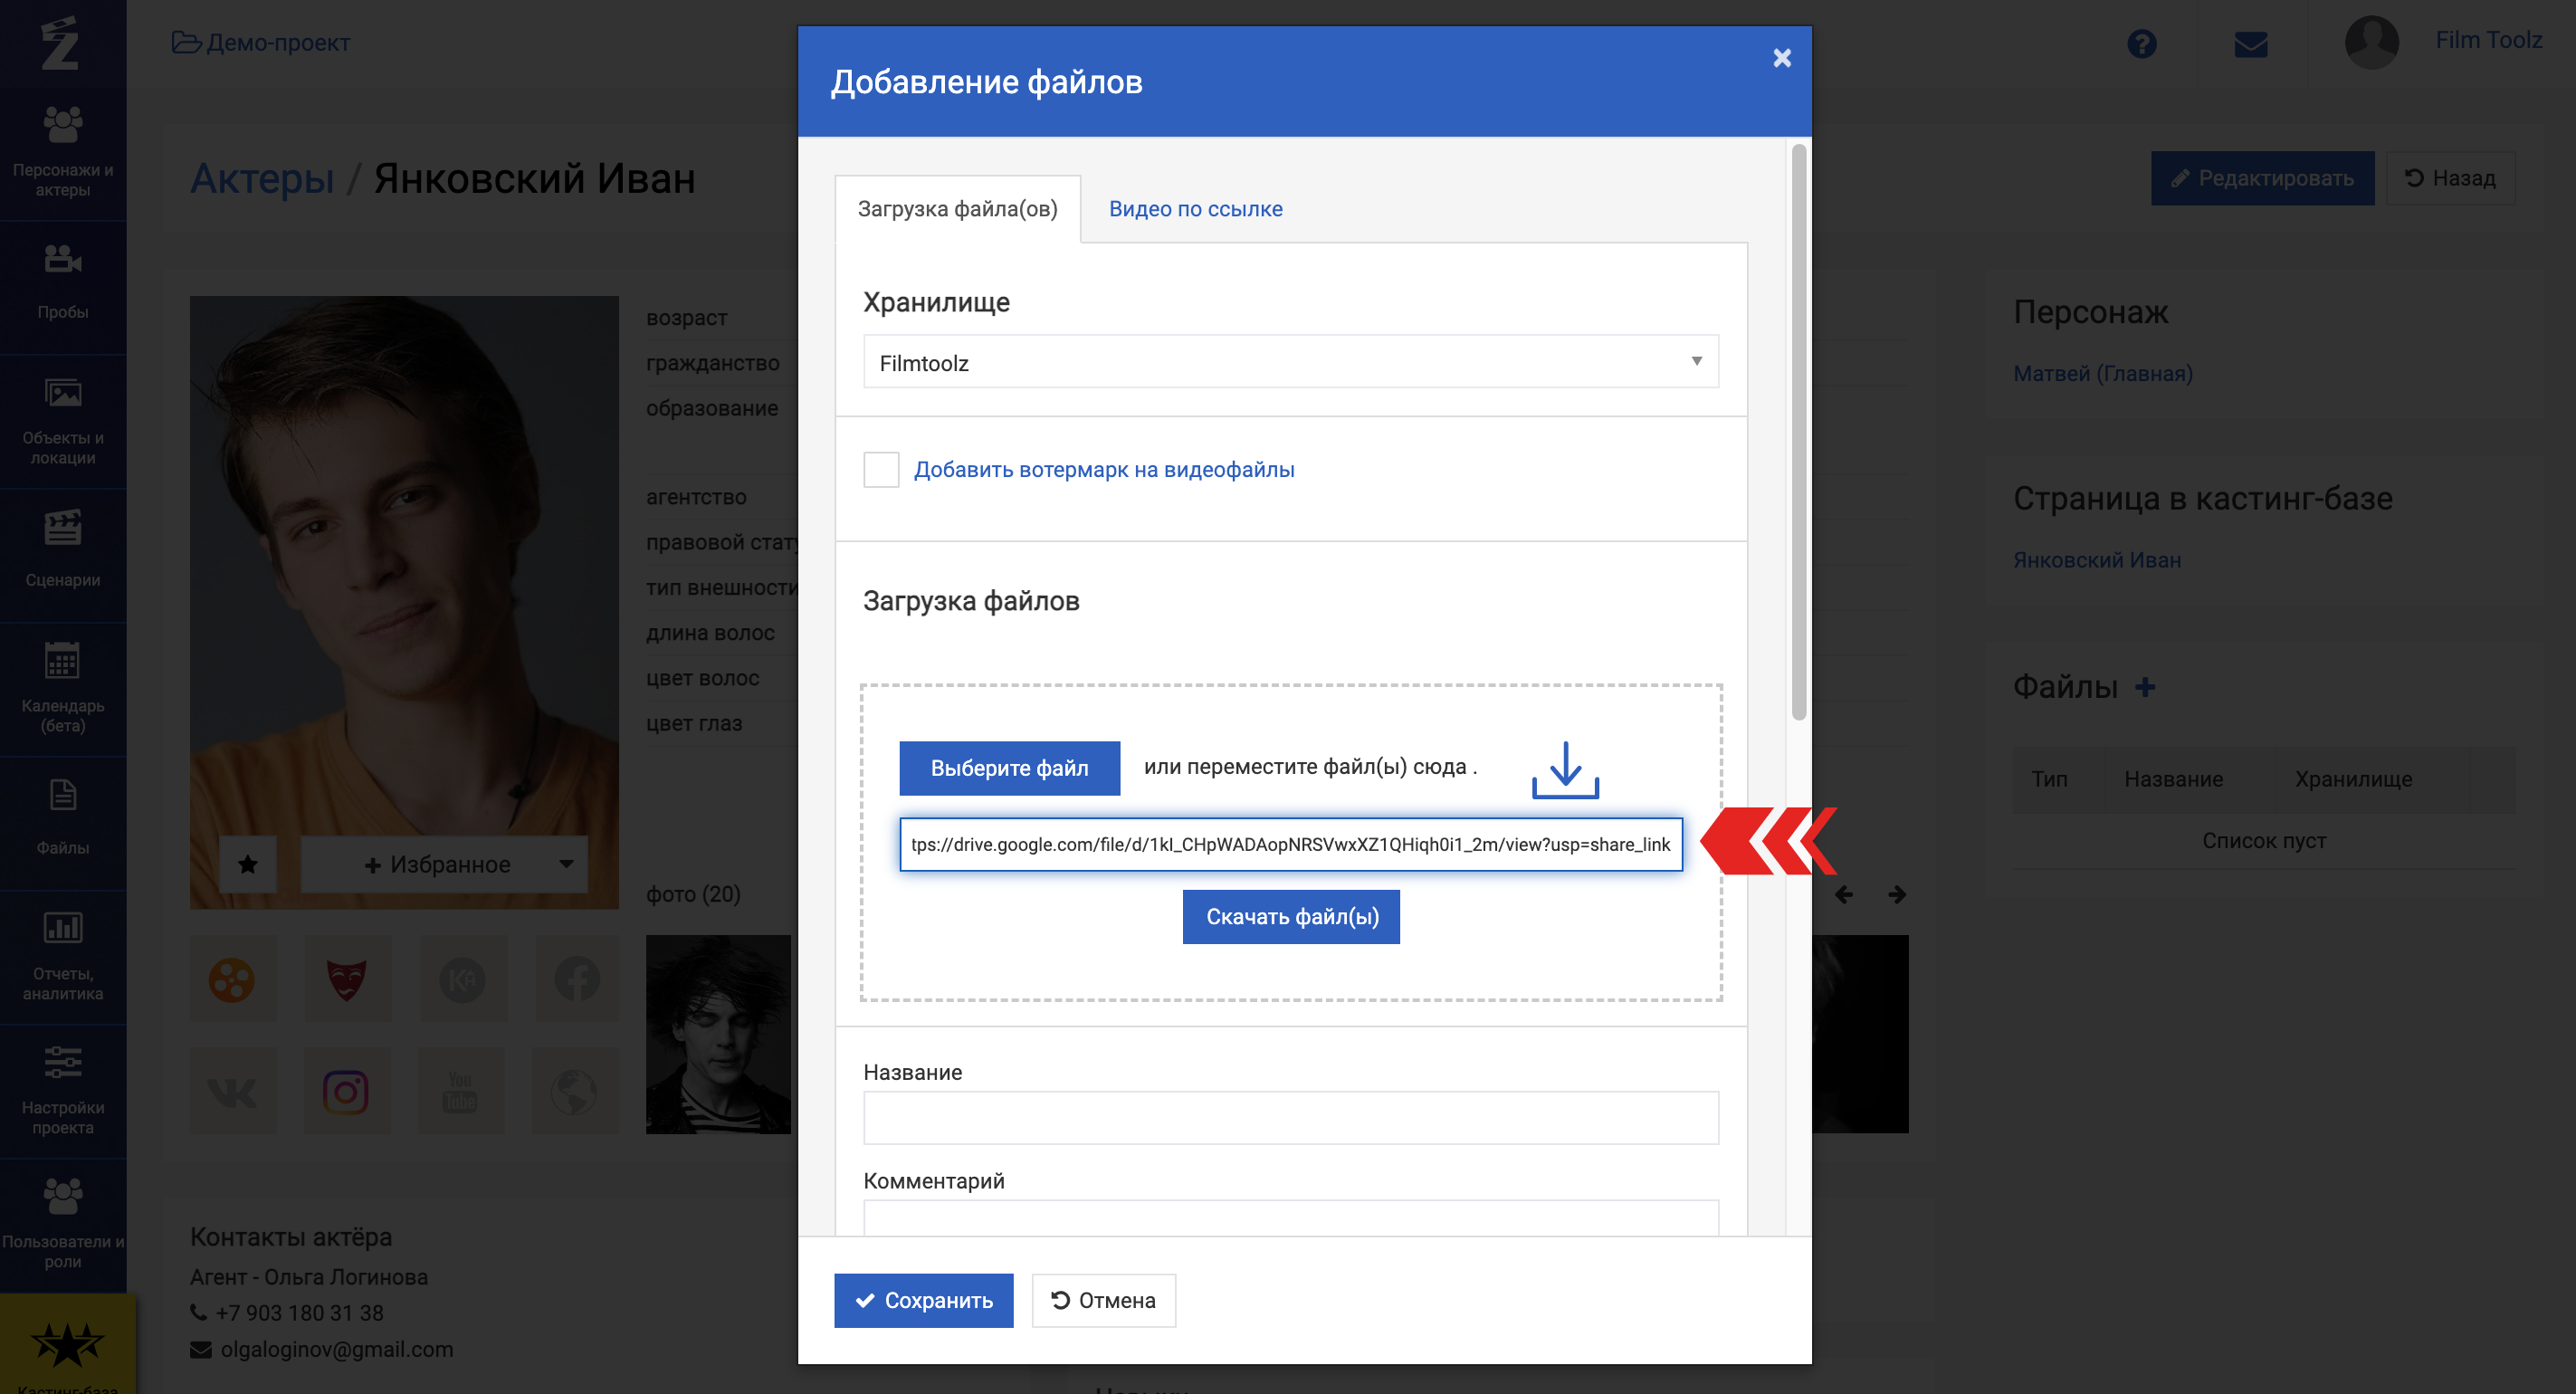Select the Загрузка файла(ов) tab

tap(957, 209)
